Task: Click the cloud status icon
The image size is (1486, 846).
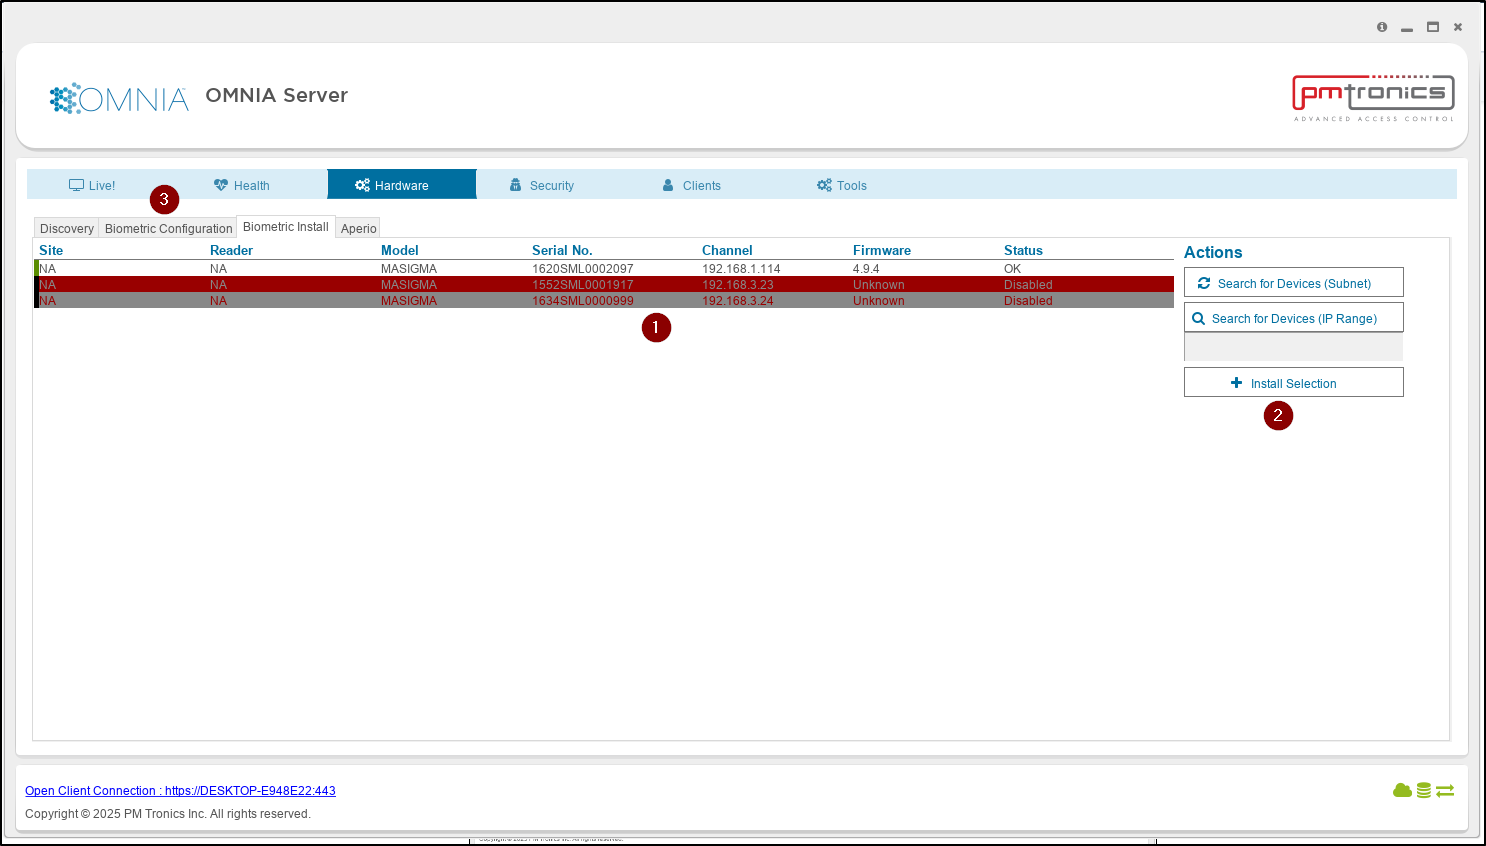Action: coord(1402,790)
